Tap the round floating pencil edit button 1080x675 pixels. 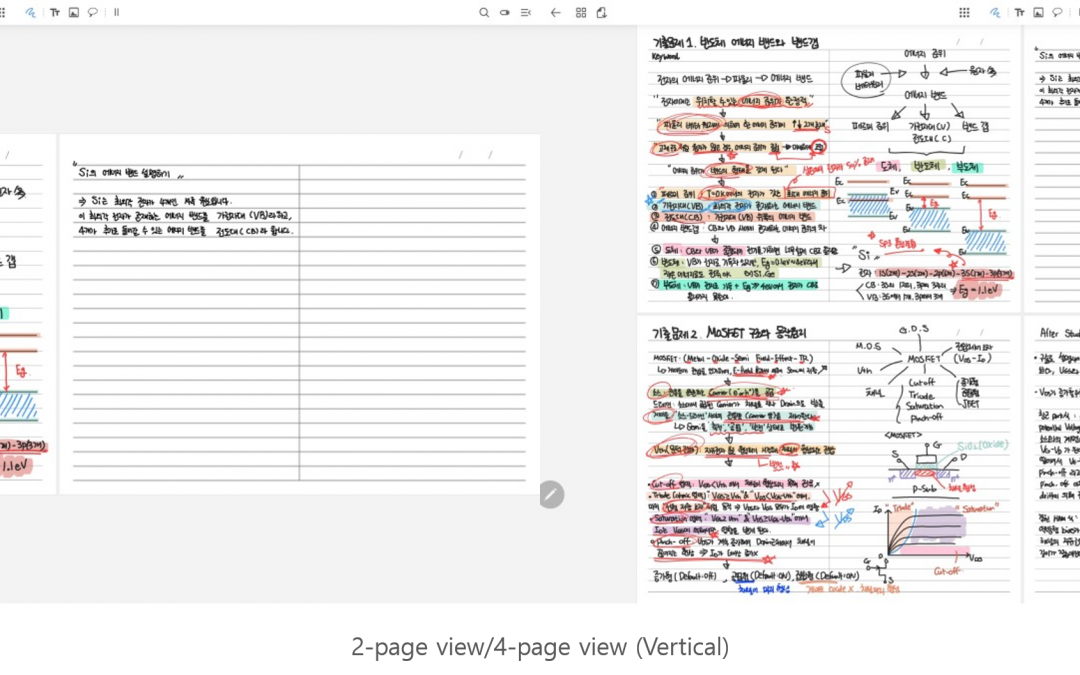point(552,495)
